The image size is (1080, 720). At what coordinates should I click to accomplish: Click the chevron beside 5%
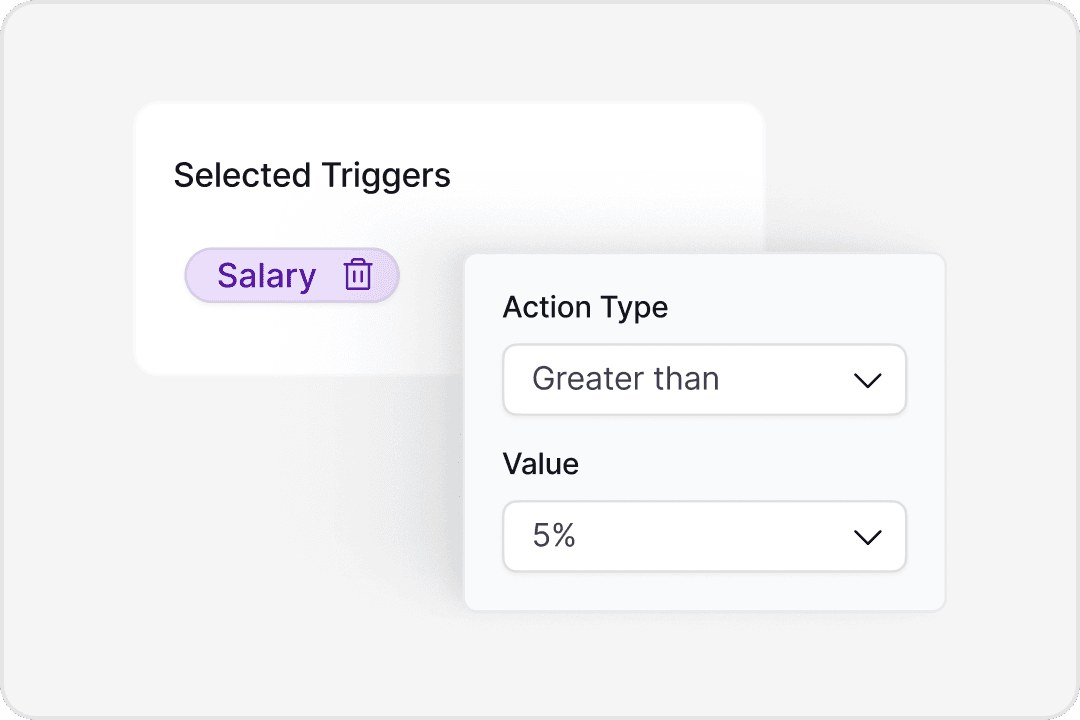pyautogui.click(x=866, y=537)
